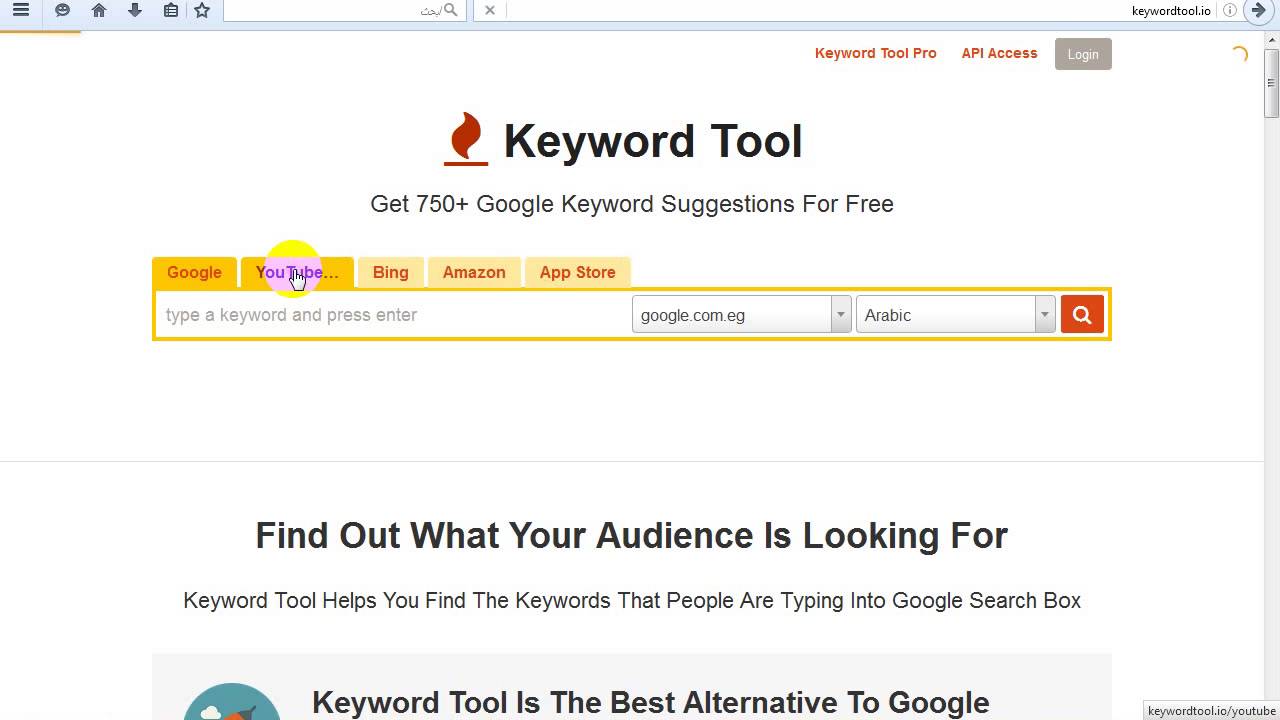Viewport: 1280px width, 720px height.
Task: Open the browser hamburger menu
Action: pyautogui.click(x=20, y=10)
